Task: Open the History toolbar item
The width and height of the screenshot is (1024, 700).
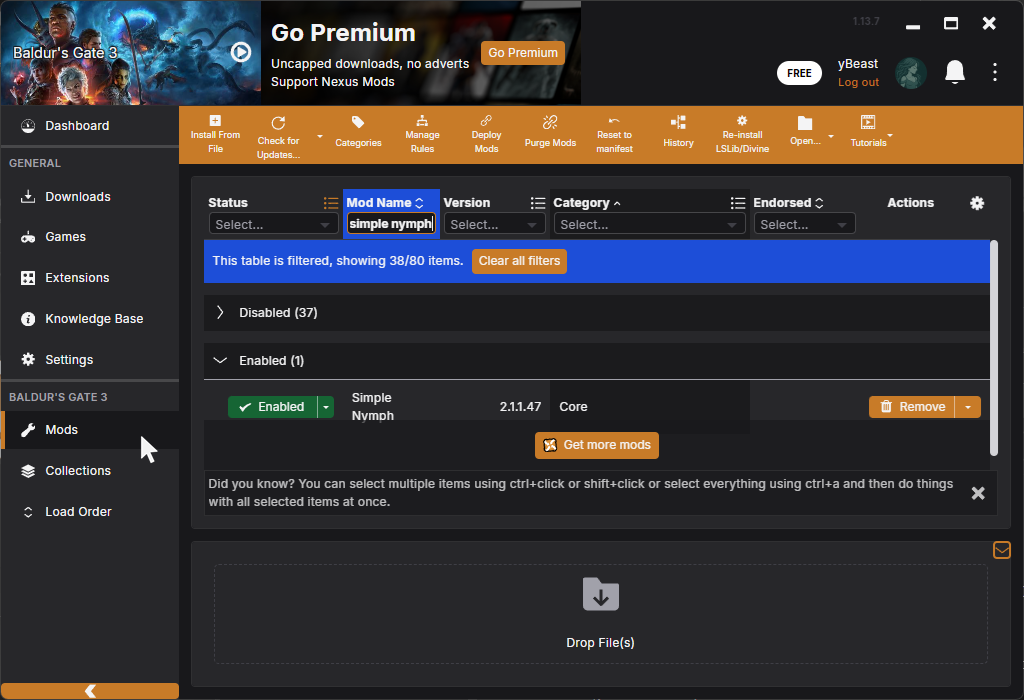Action: click(678, 133)
